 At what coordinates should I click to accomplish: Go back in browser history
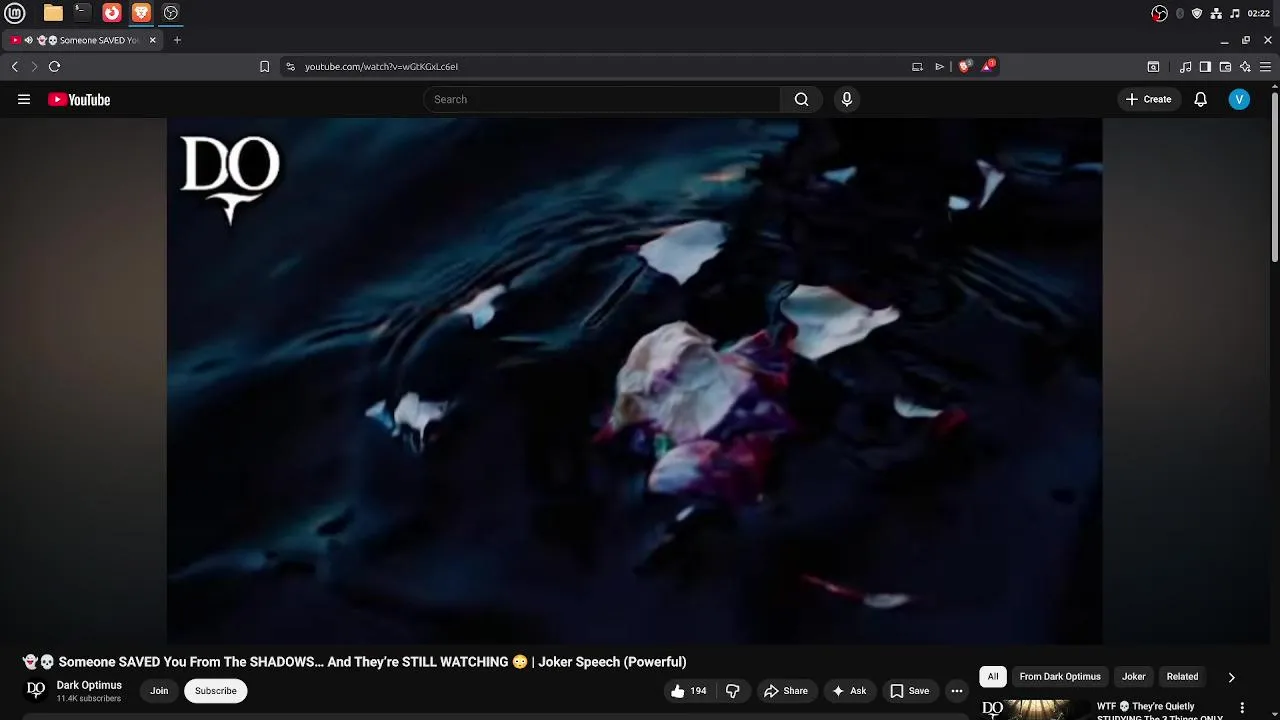(14, 67)
